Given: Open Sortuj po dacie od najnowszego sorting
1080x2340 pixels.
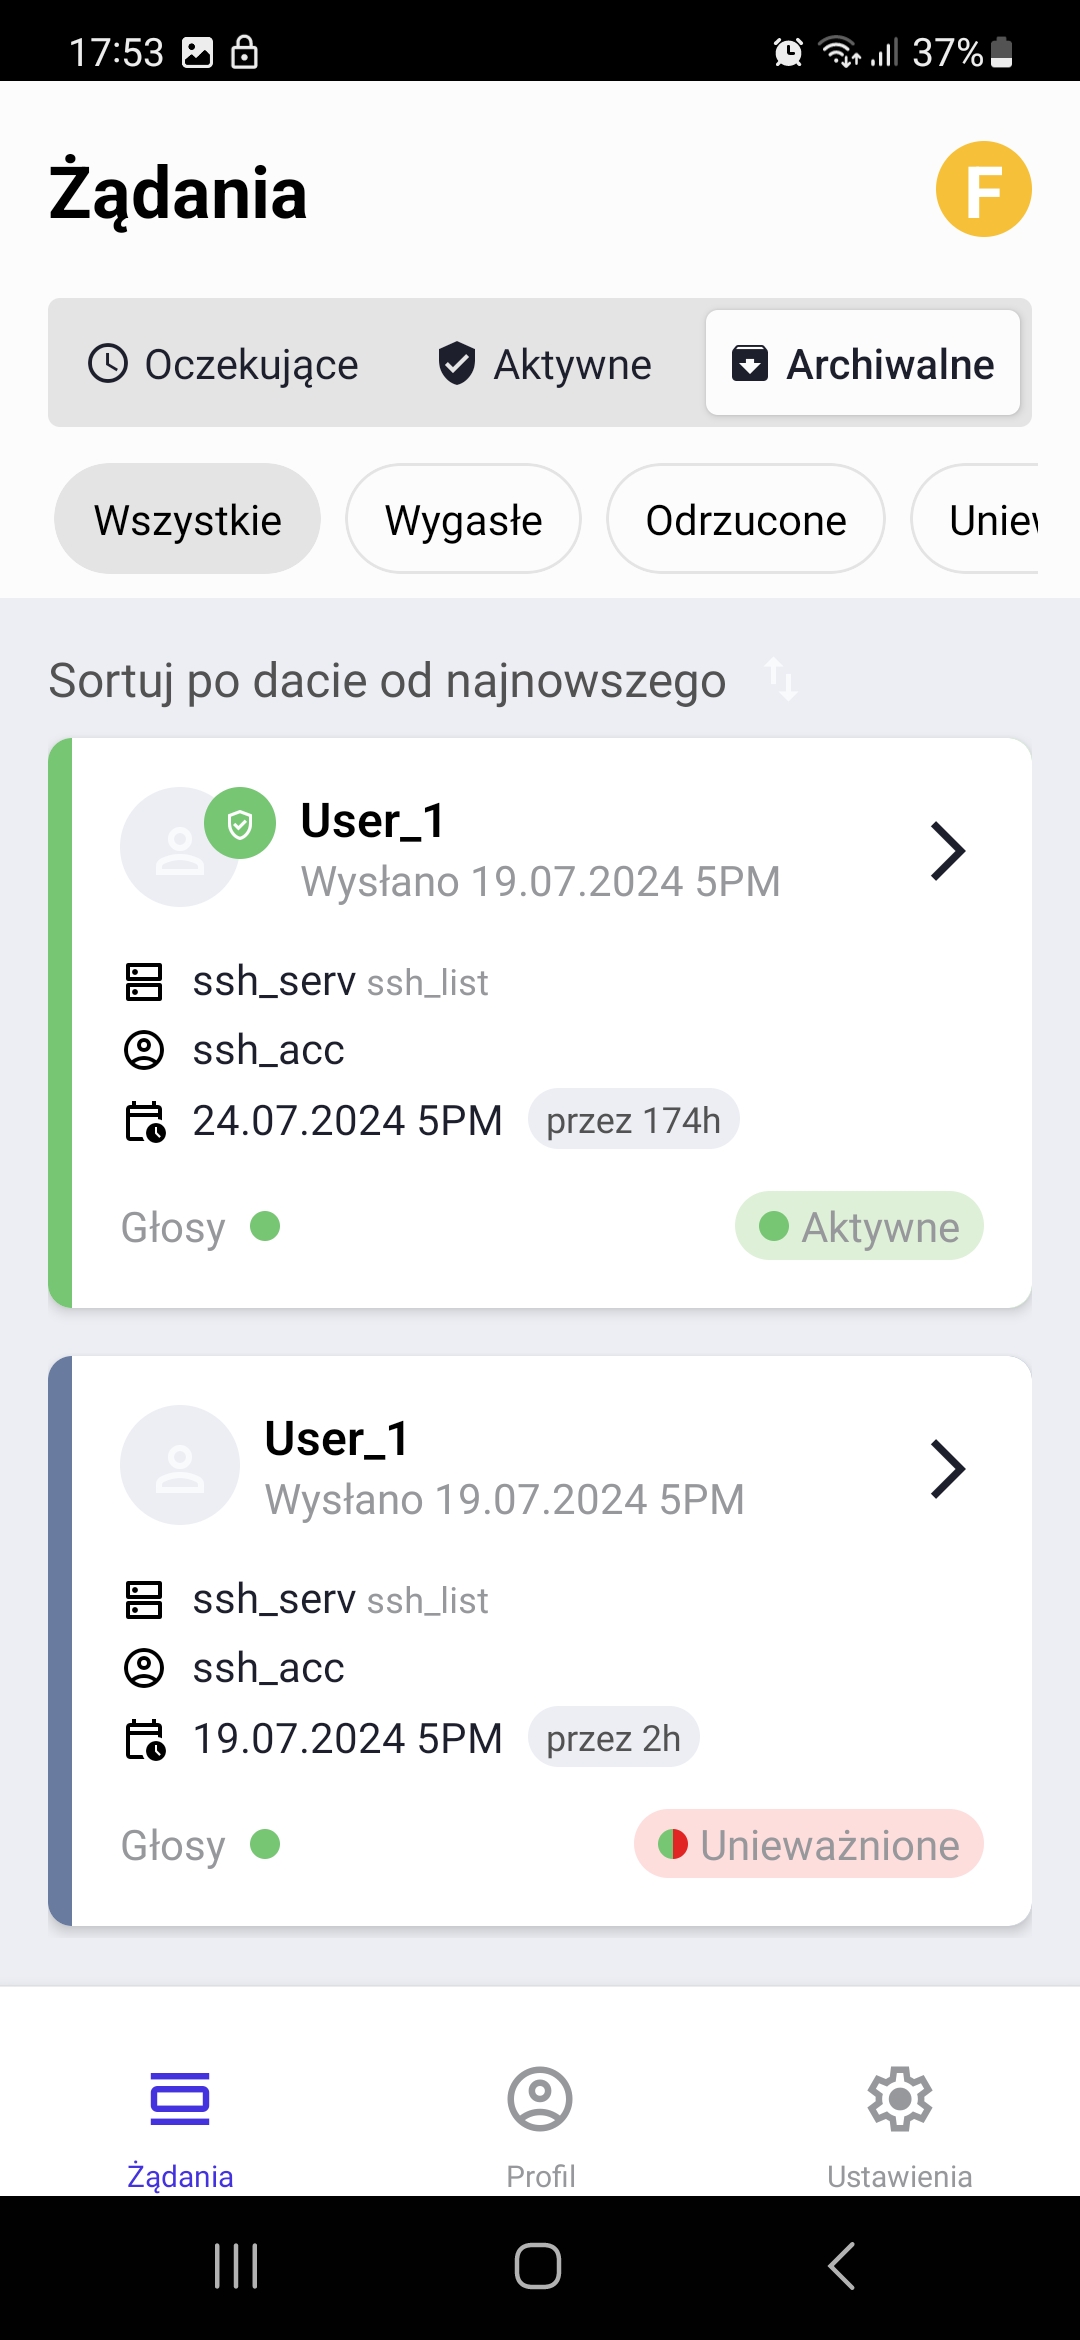Looking at the screenshot, I should coord(387,681).
